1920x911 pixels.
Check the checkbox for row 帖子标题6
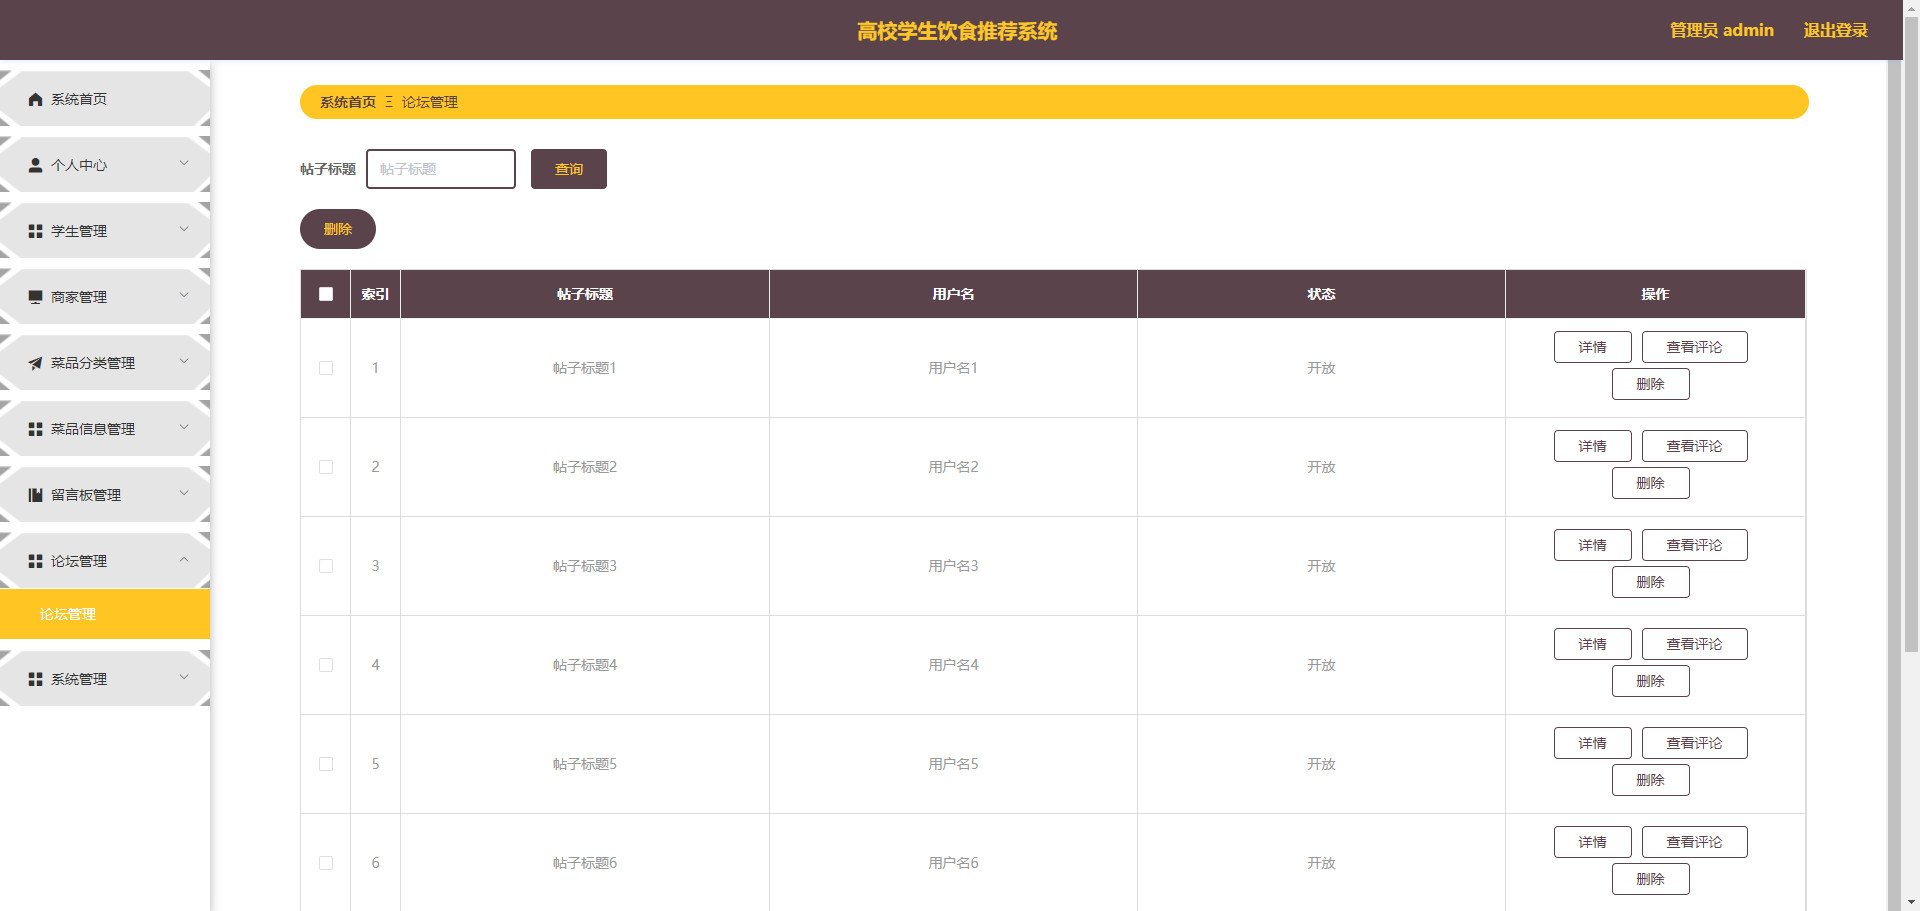(326, 863)
